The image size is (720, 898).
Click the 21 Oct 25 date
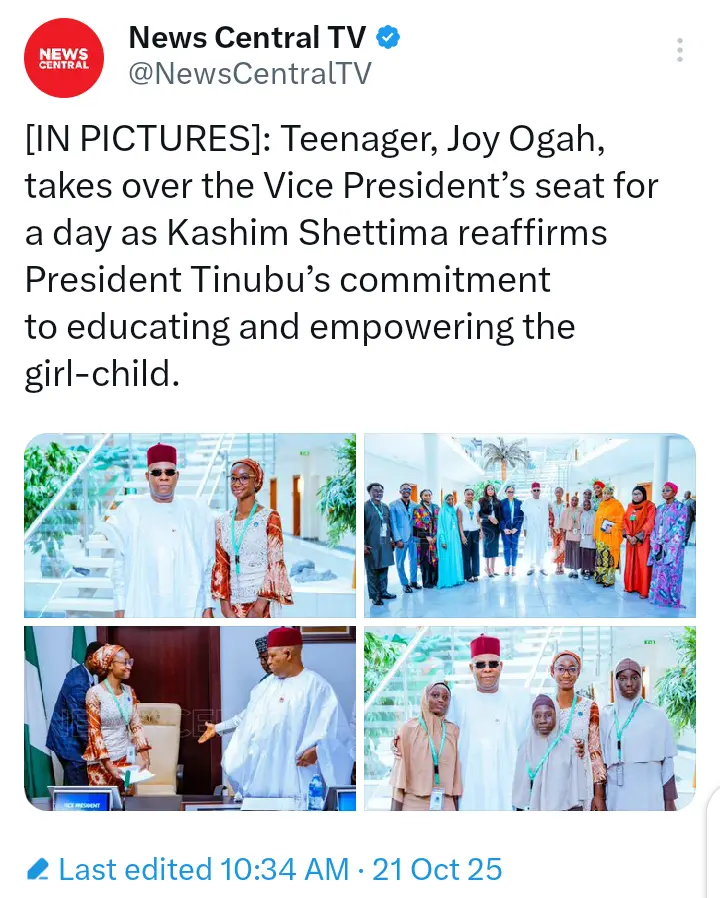pyautogui.click(x=437, y=869)
